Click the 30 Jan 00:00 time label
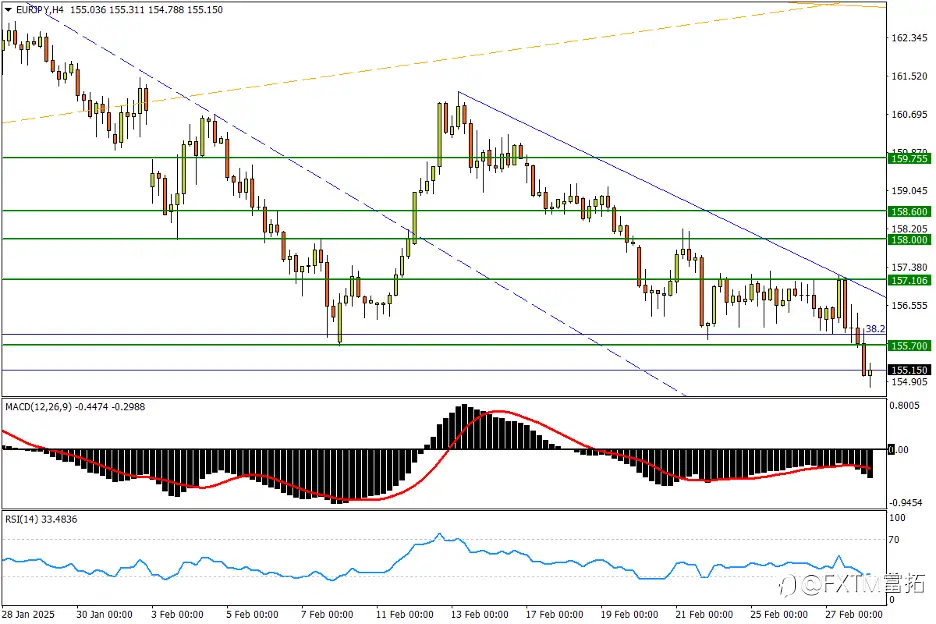The height and width of the screenshot is (624, 936). pyautogui.click(x=104, y=614)
